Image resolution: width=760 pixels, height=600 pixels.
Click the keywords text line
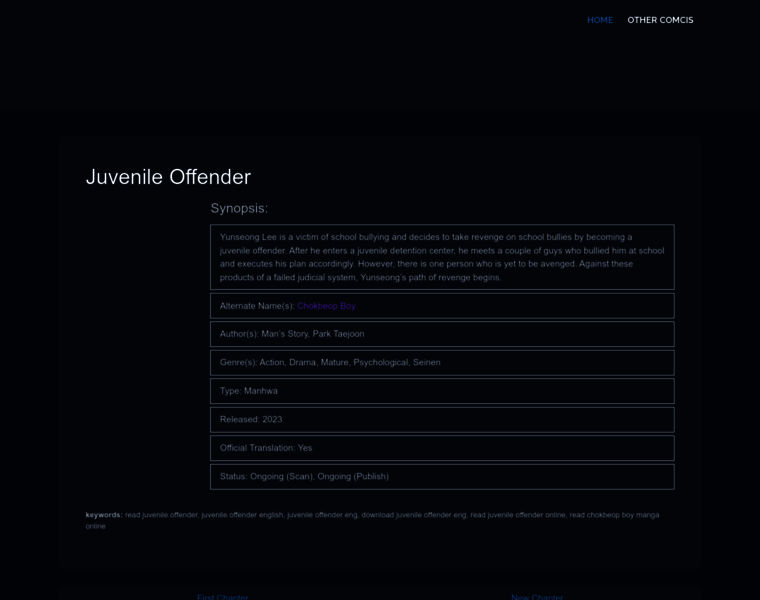tap(372, 520)
